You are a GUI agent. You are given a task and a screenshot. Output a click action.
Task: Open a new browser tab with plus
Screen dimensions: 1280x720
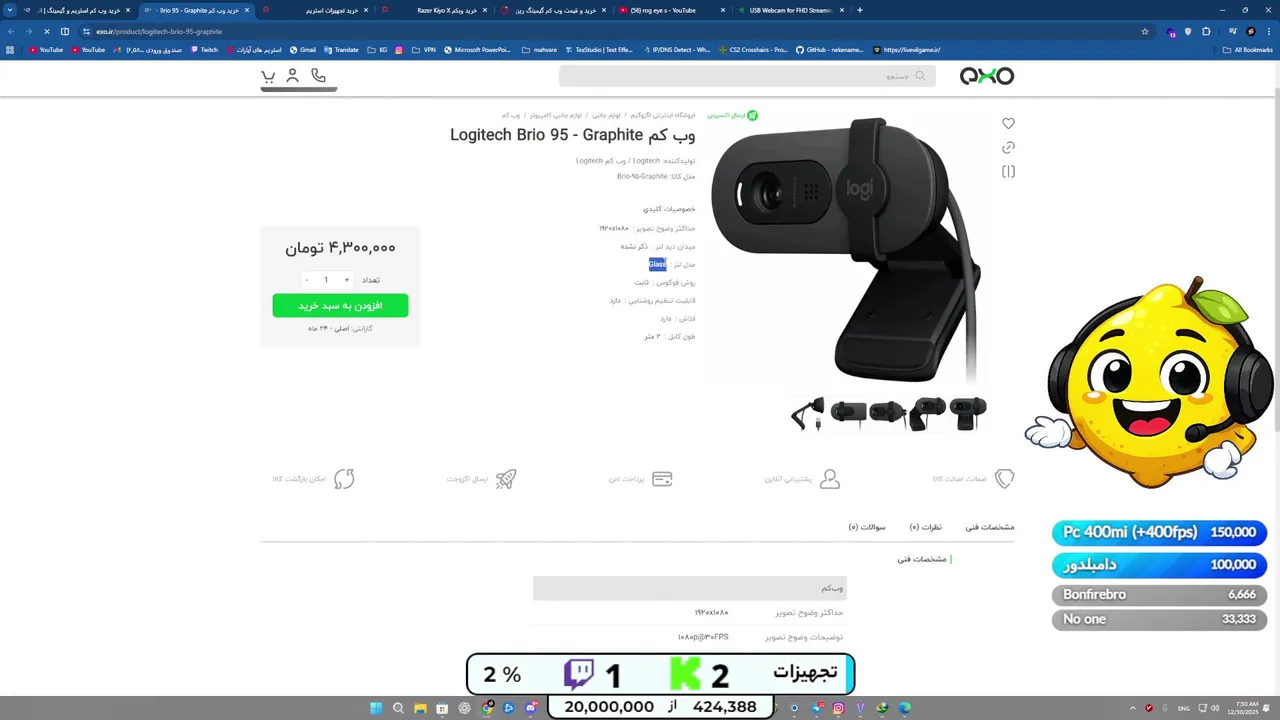point(860,10)
